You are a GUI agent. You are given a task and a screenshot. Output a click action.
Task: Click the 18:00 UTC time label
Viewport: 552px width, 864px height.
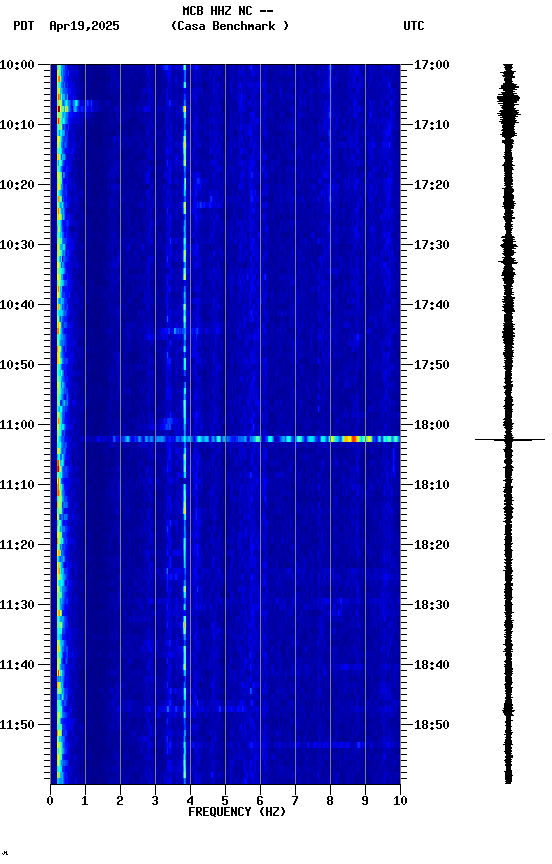click(x=432, y=425)
